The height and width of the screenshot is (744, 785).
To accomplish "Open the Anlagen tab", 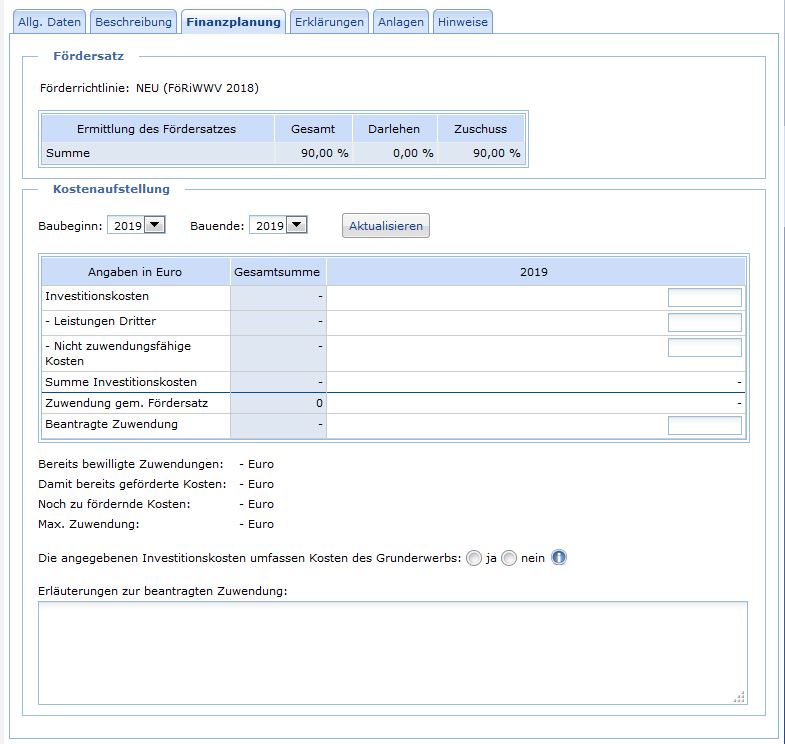I will (401, 22).
